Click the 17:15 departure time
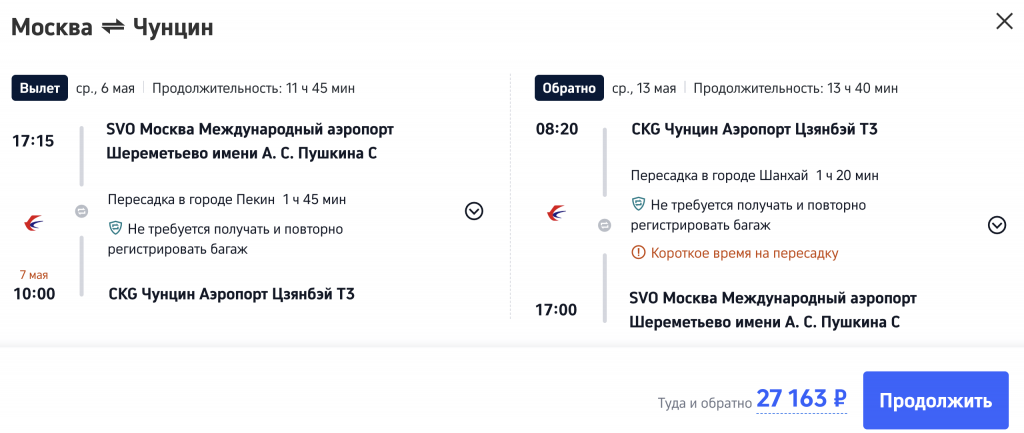 pyautogui.click(x=33, y=141)
